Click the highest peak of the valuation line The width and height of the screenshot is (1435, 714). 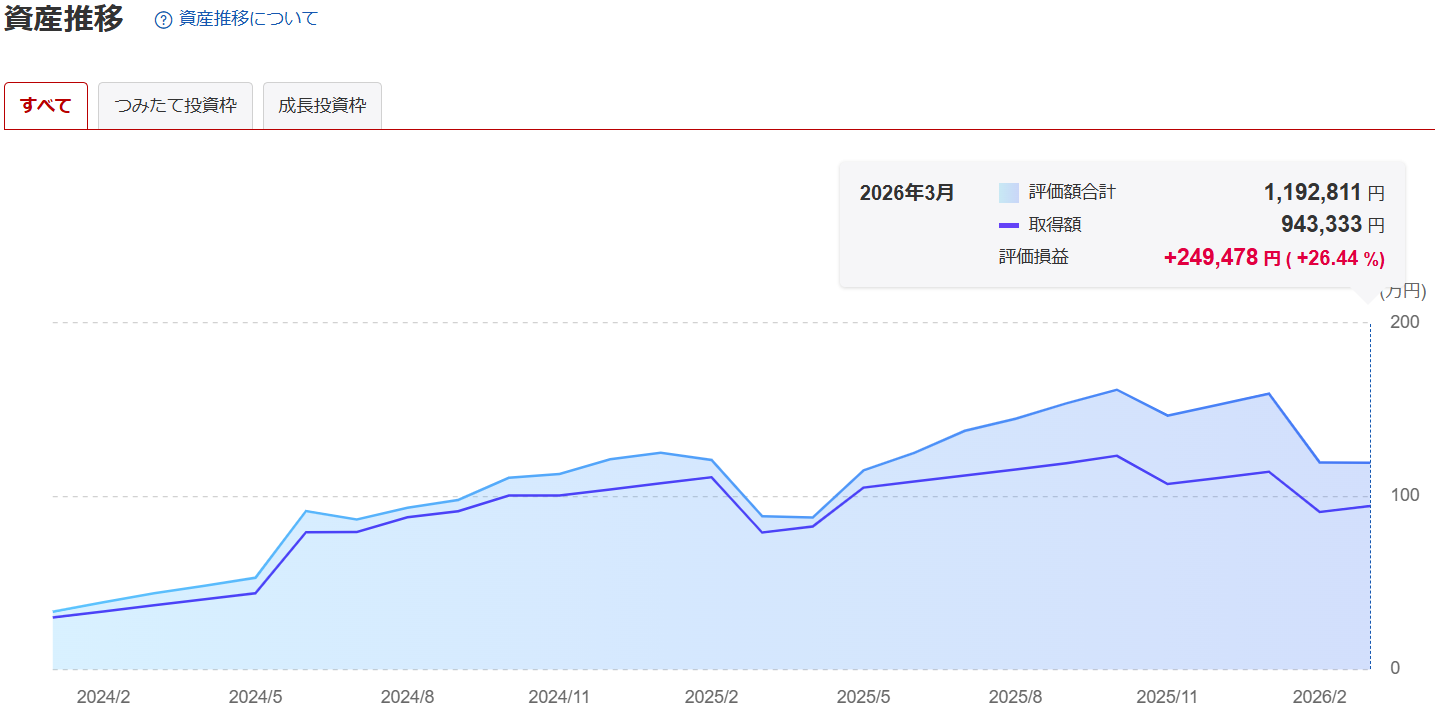pos(1117,390)
